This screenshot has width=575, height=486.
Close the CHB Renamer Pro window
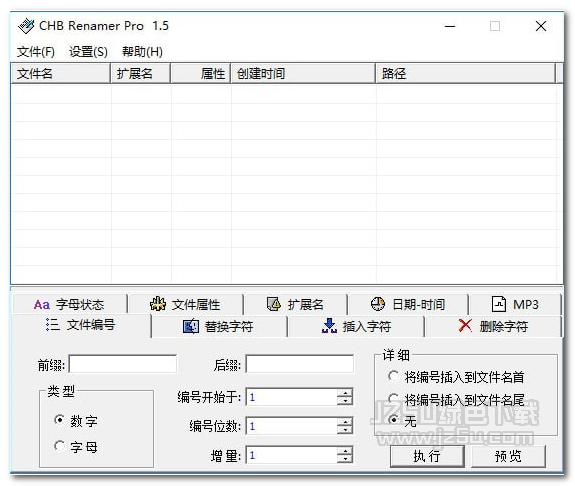pos(541,26)
